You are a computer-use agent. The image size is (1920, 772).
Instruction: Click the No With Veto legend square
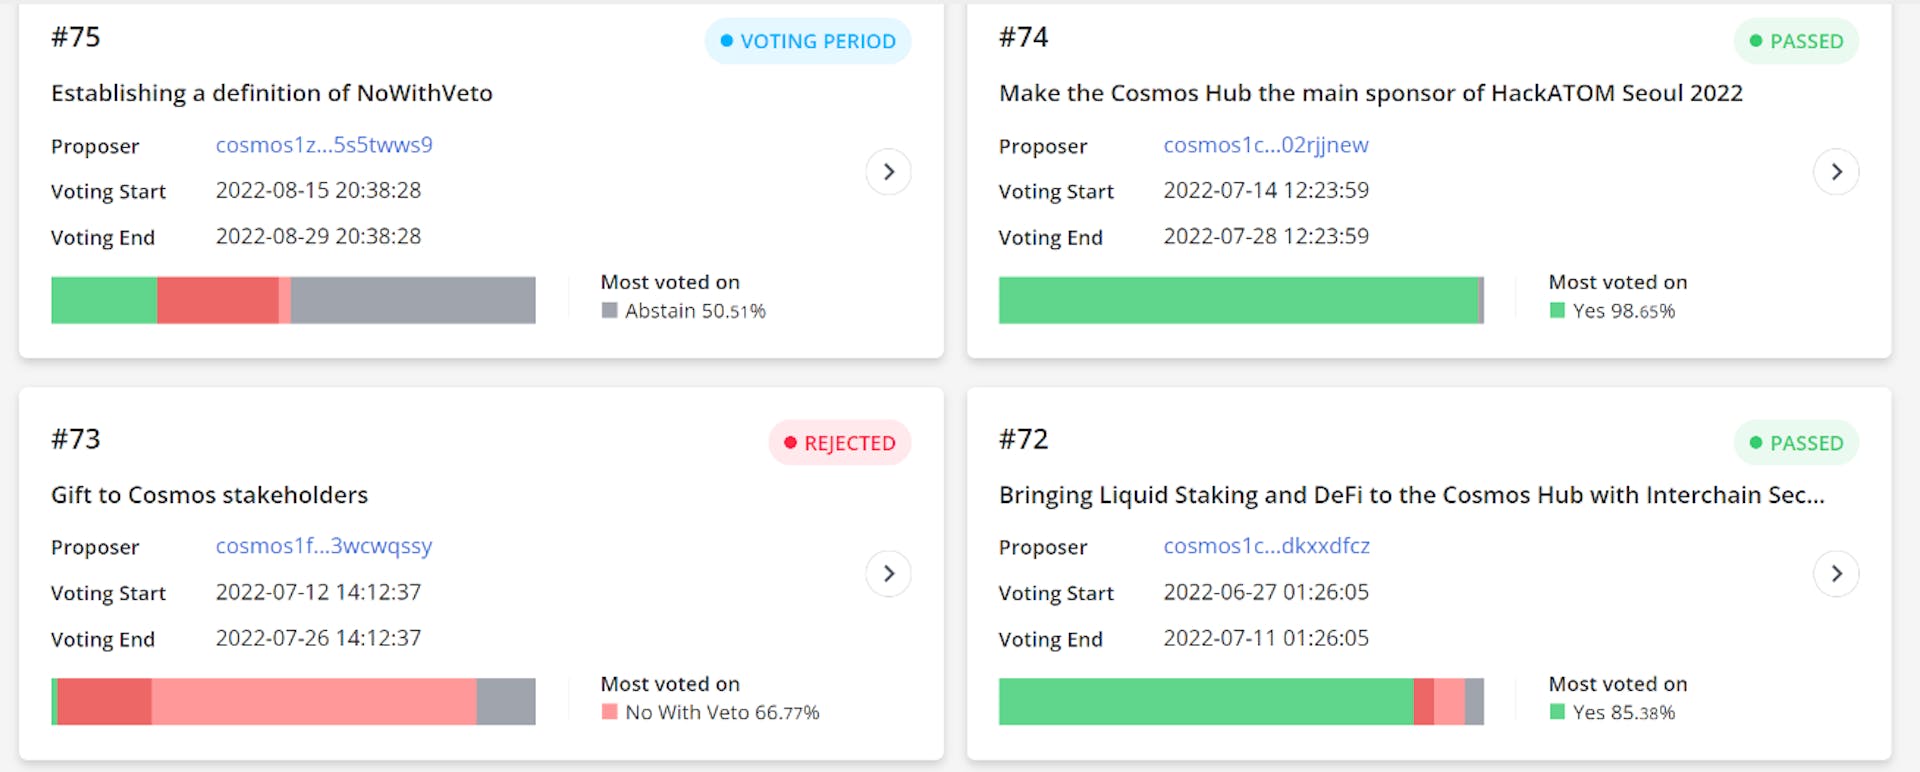click(x=609, y=712)
